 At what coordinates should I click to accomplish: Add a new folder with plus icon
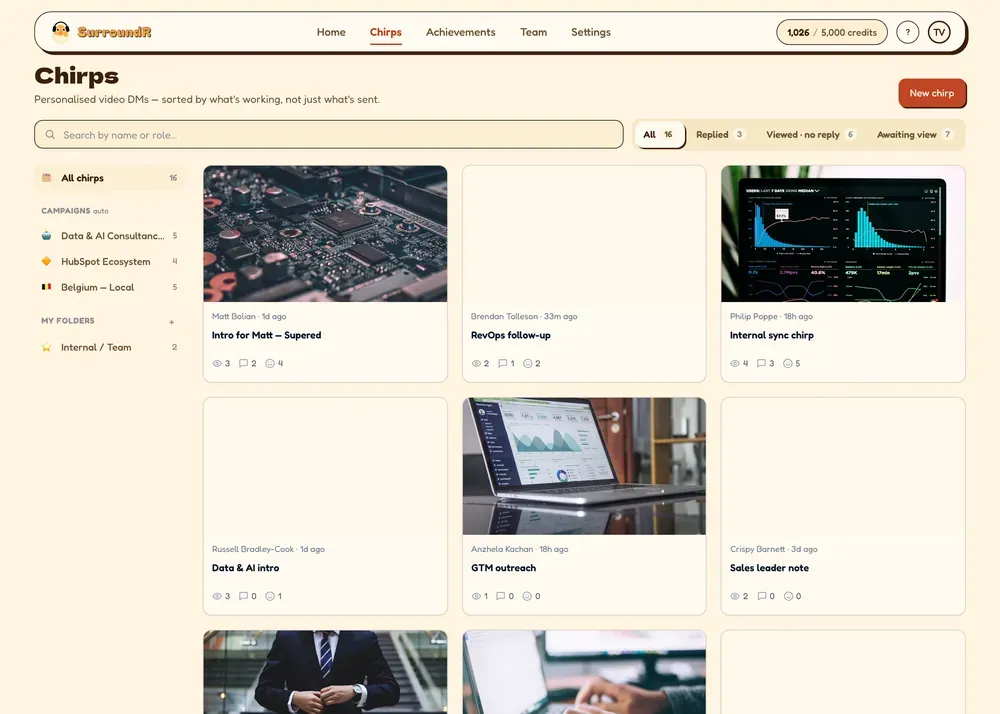click(172, 322)
